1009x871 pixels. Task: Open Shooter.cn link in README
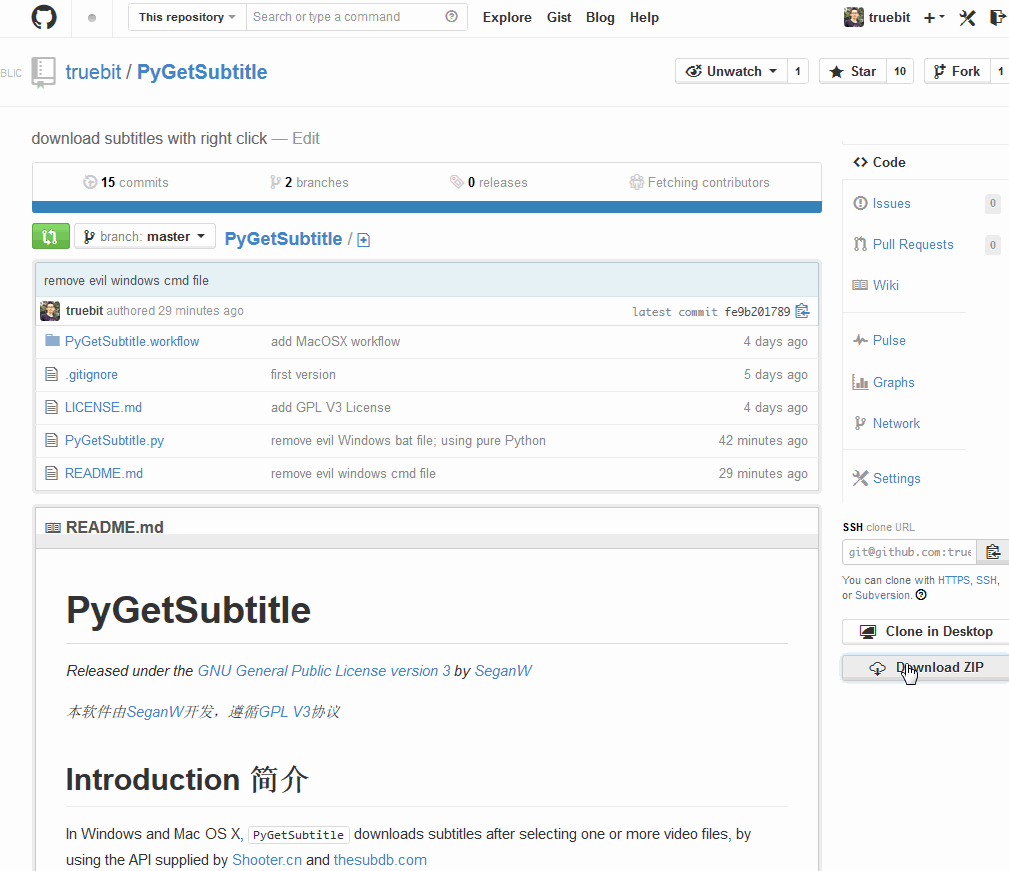pos(267,860)
